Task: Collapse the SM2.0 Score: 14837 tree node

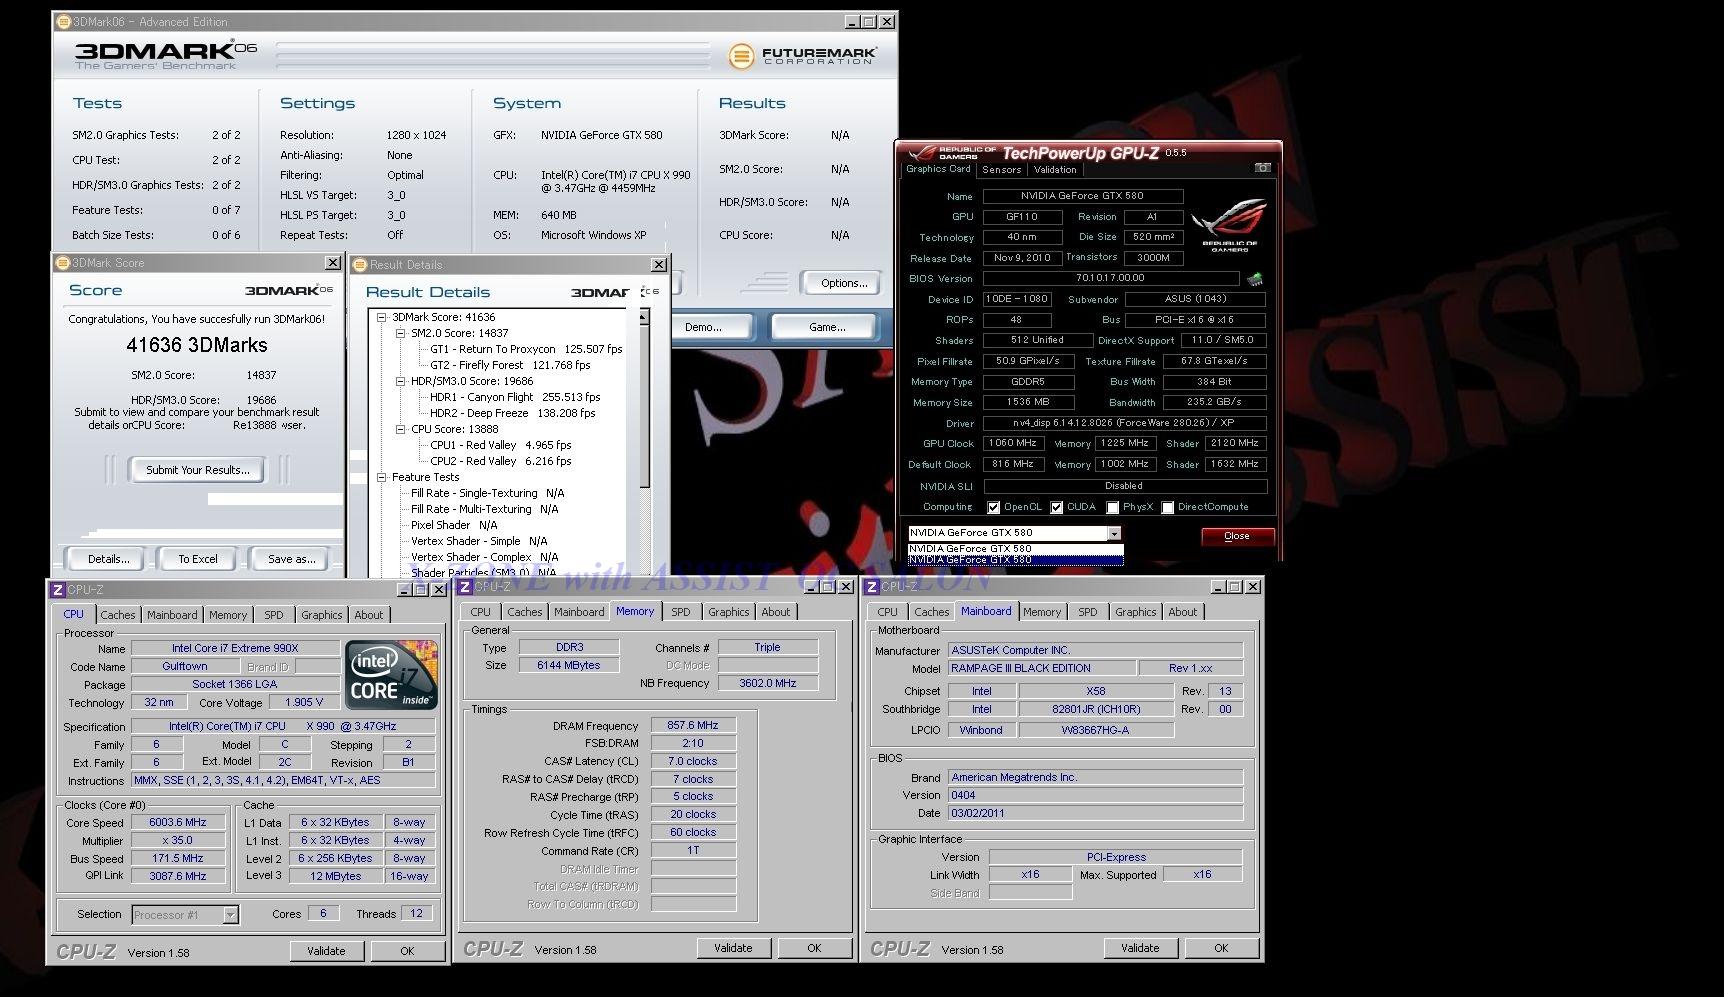Action: pos(400,333)
